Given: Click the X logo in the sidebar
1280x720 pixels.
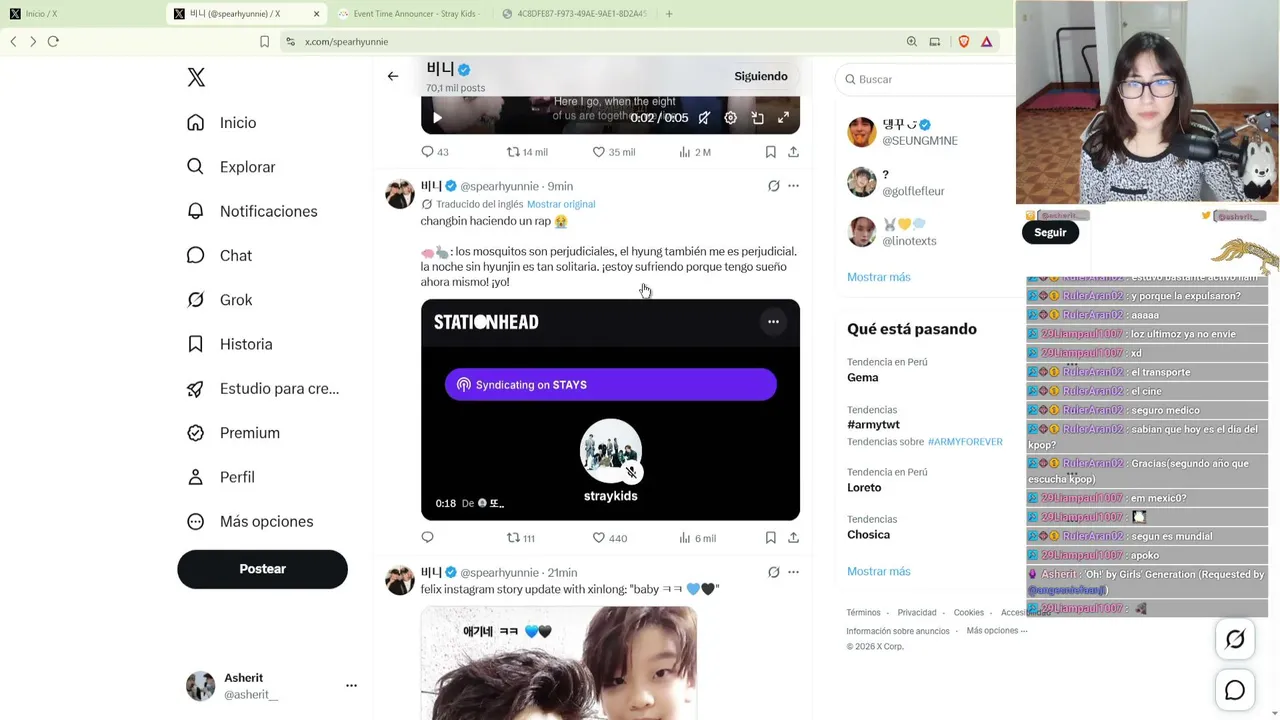Looking at the screenshot, I should pos(196,78).
